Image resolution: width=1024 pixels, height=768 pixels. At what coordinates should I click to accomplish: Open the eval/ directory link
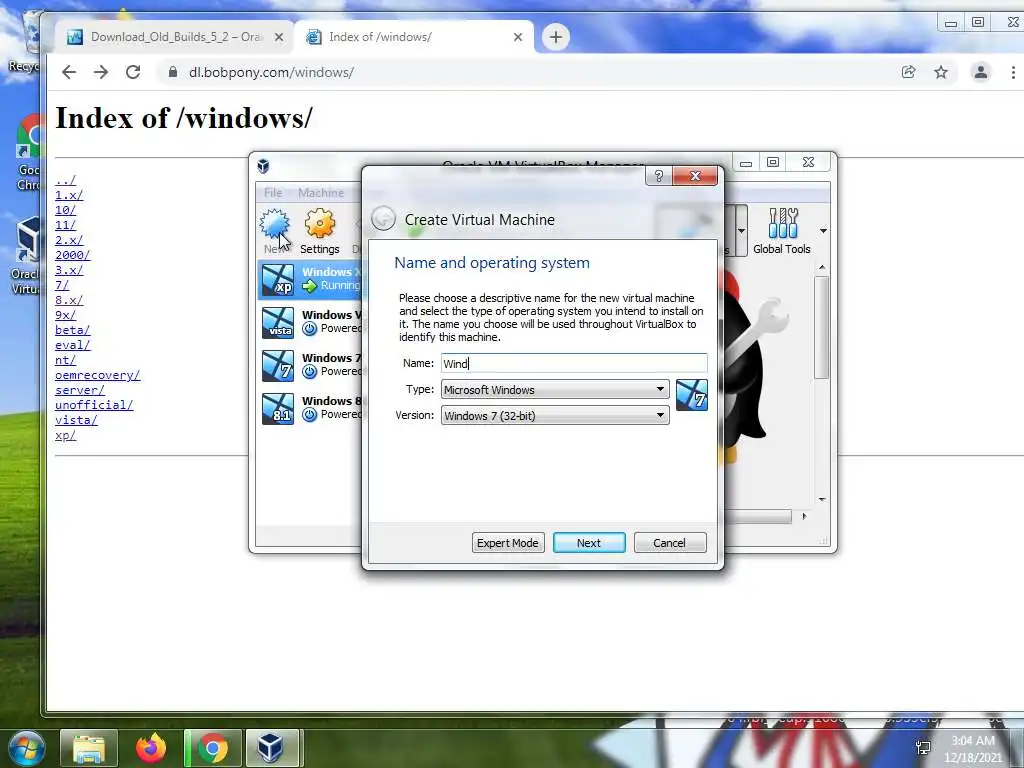(72, 345)
